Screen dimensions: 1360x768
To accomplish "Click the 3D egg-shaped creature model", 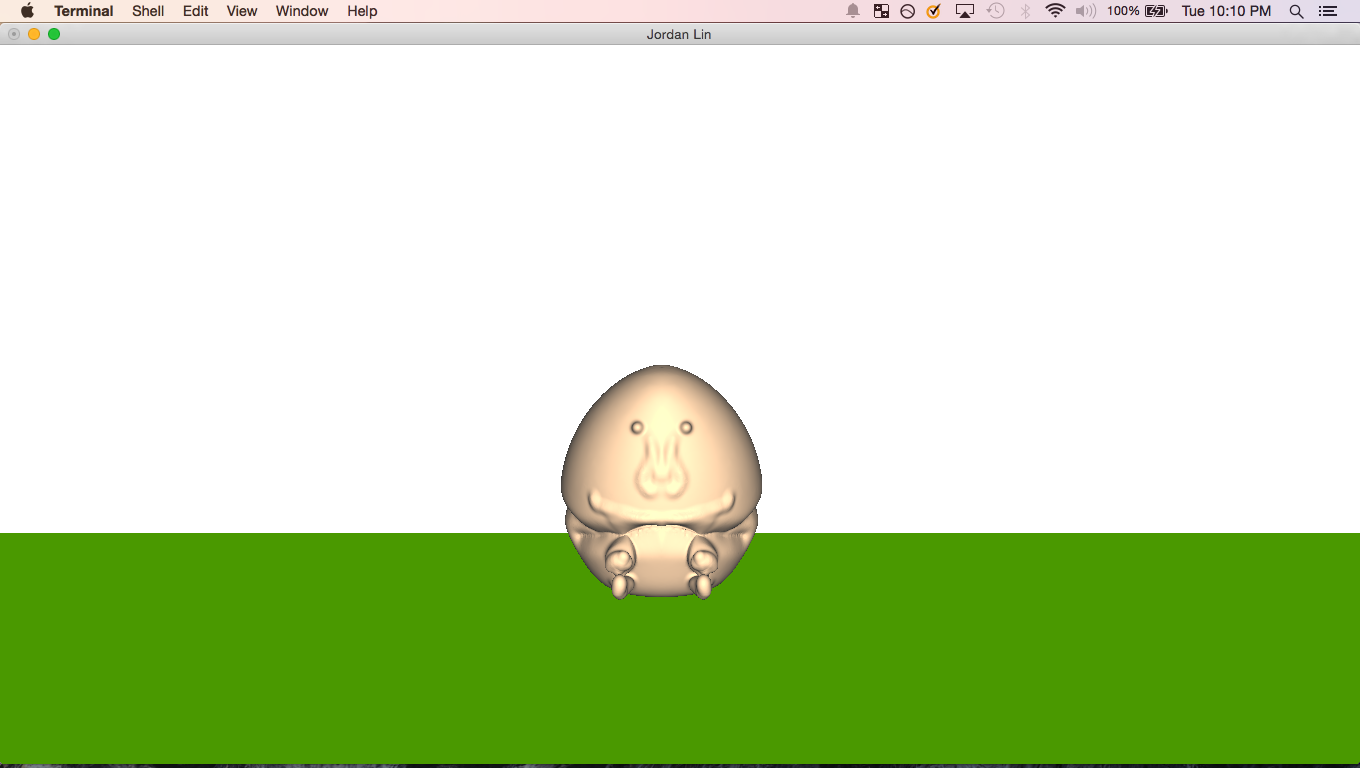I will 661,482.
